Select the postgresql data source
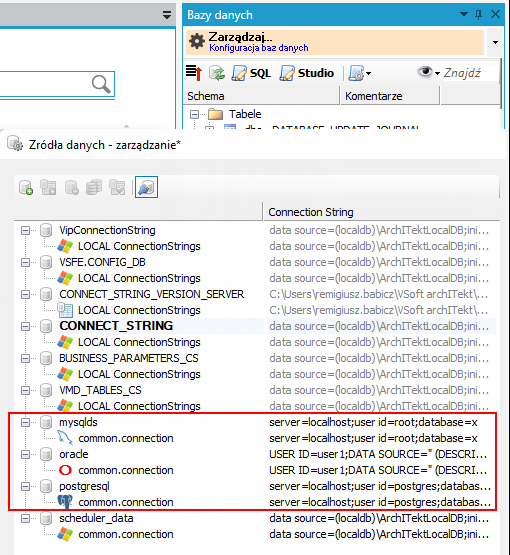 [x=84, y=486]
